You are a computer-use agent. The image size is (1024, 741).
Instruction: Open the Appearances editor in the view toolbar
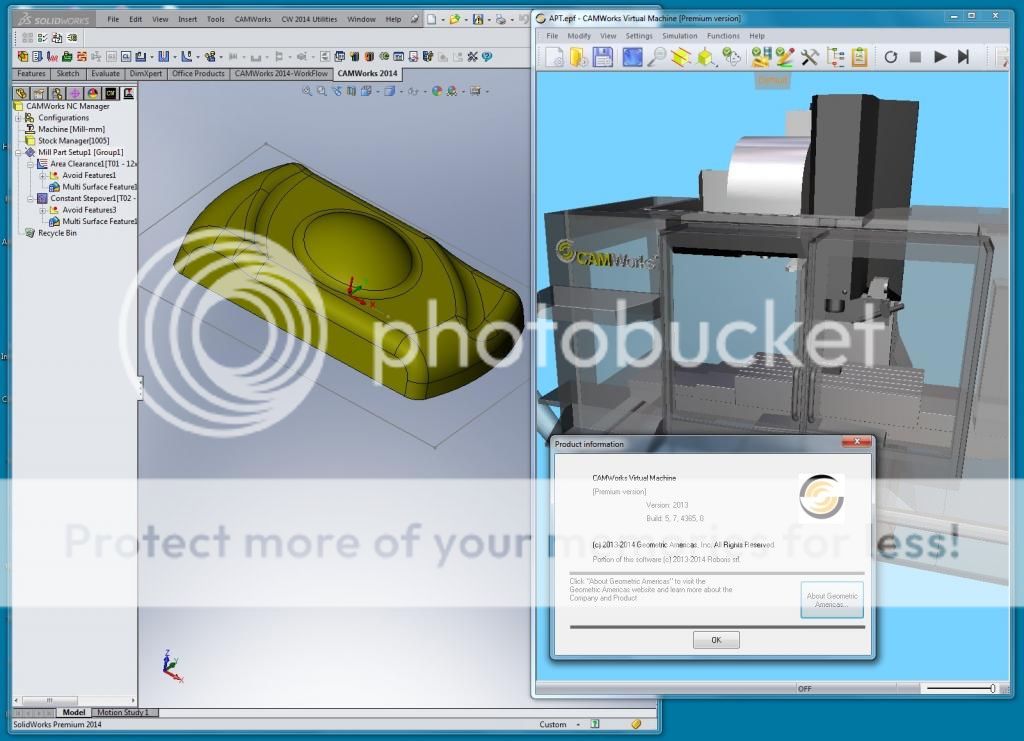point(435,92)
